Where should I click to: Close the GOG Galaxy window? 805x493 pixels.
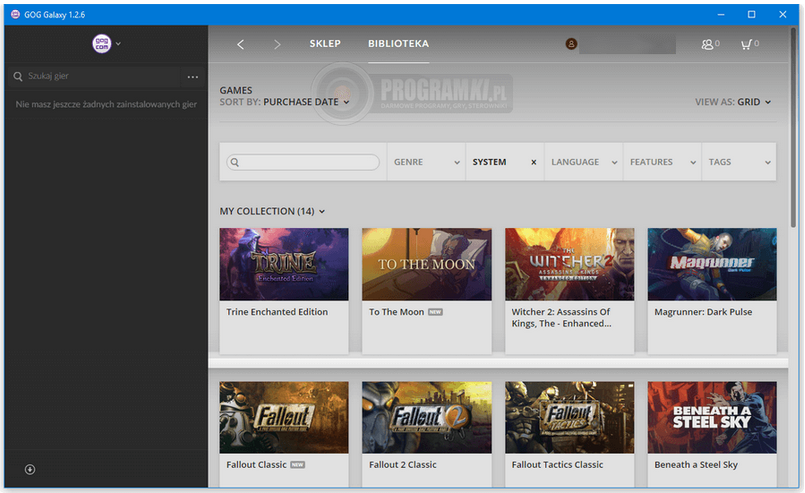[782, 14]
